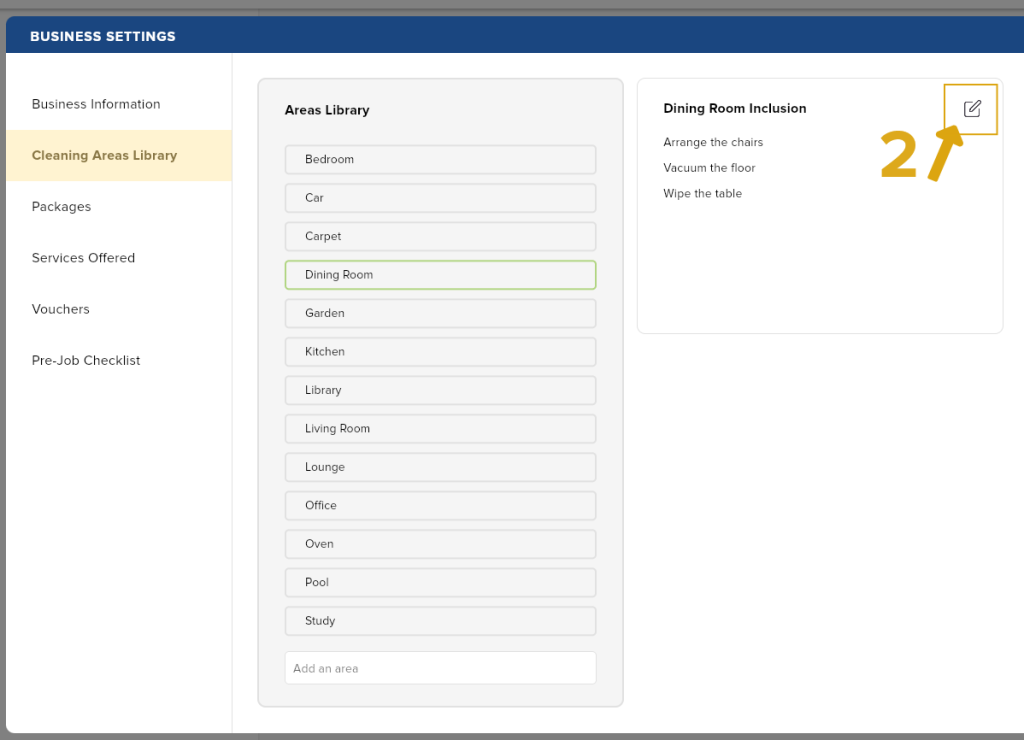Go to the Packages settings
The height and width of the screenshot is (740, 1024).
(x=61, y=206)
